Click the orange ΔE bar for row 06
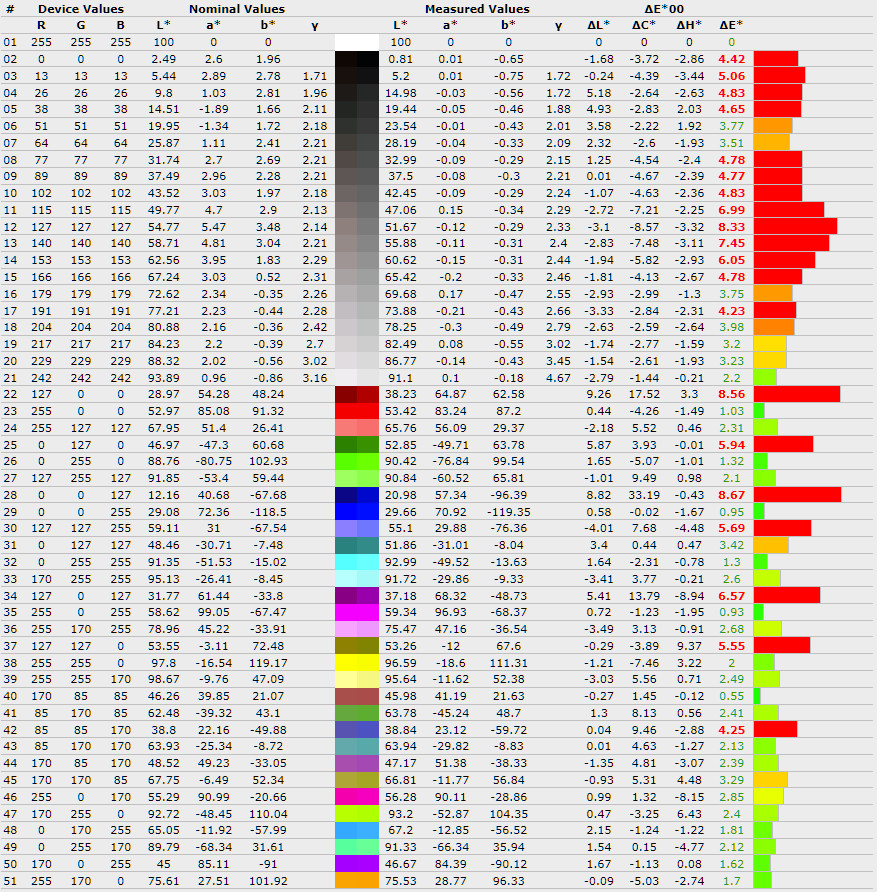 pos(773,126)
